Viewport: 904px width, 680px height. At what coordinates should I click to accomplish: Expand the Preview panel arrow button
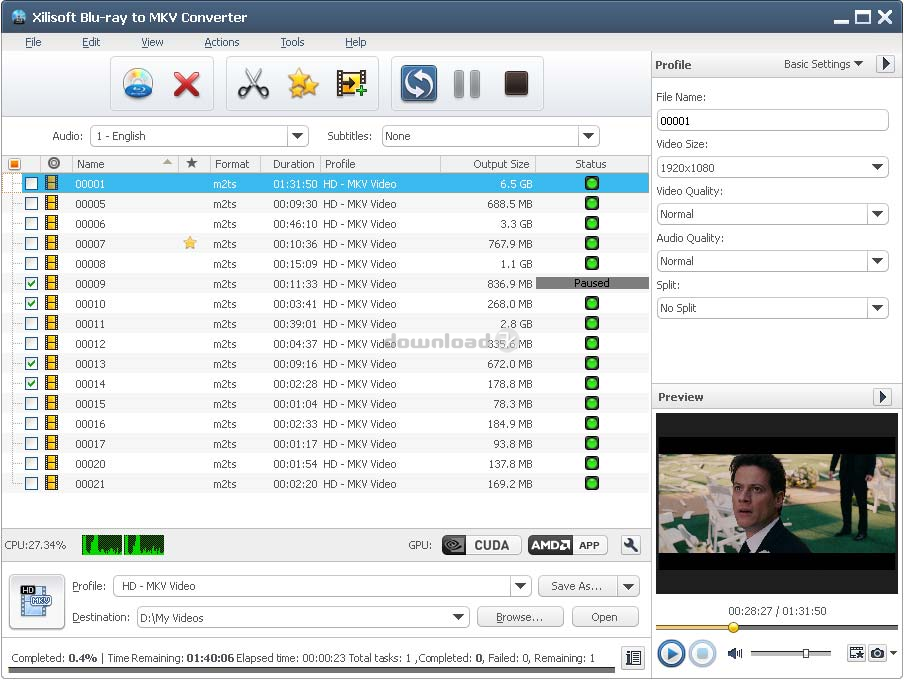pos(882,397)
